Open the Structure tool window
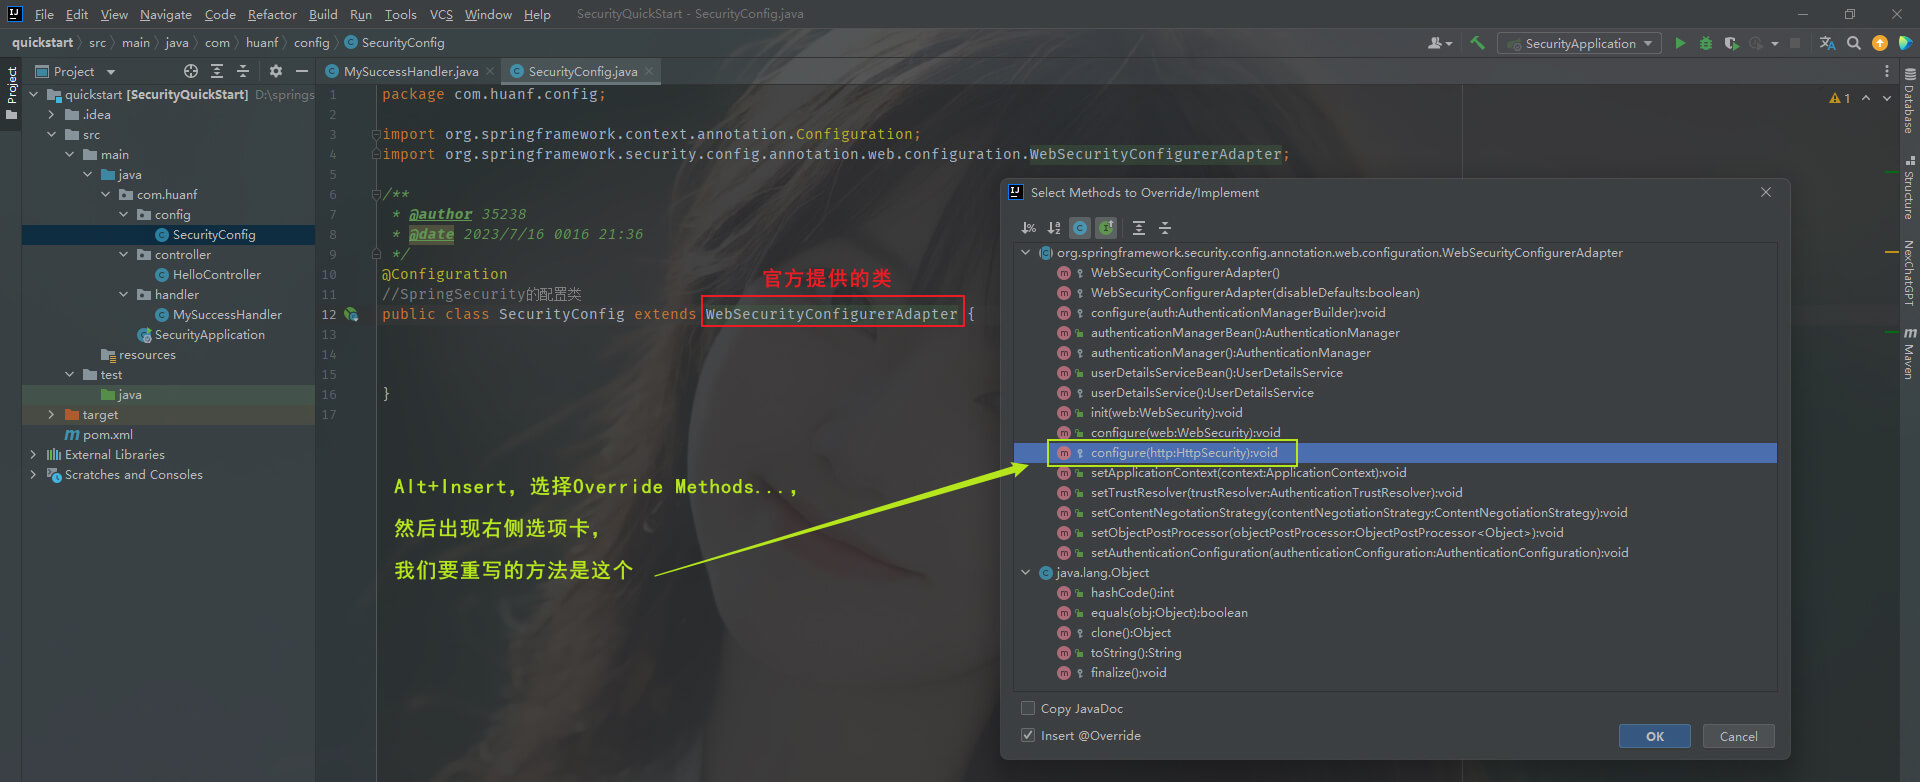Viewport: 1920px width, 782px height. click(1909, 188)
